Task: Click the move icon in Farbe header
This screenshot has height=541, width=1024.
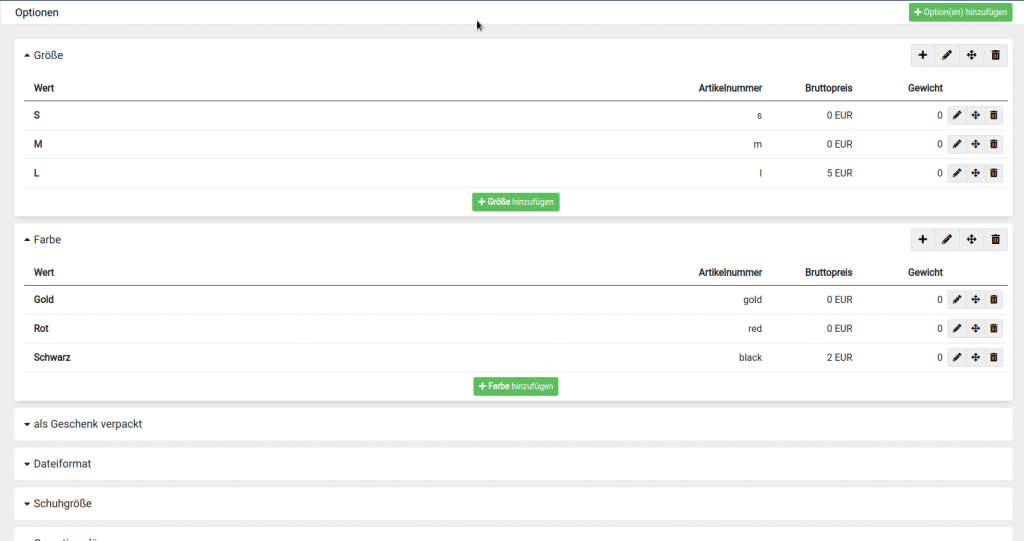Action: pyautogui.click(x=971, y=240)
